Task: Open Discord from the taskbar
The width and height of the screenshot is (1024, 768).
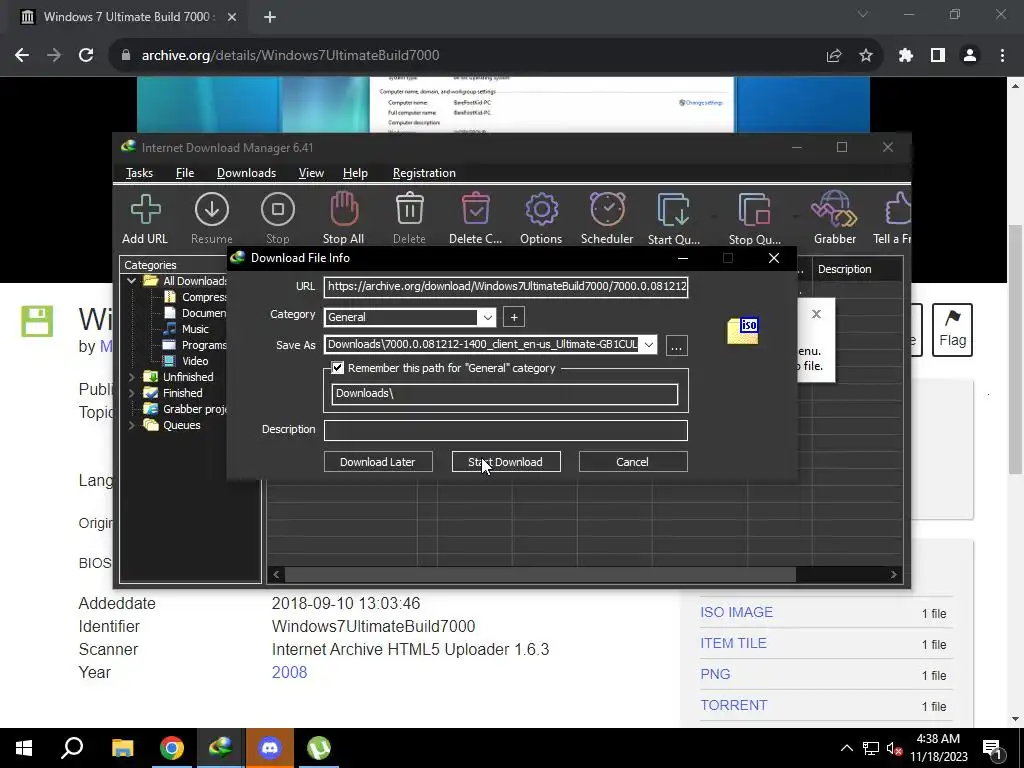Action: (270, 748)
